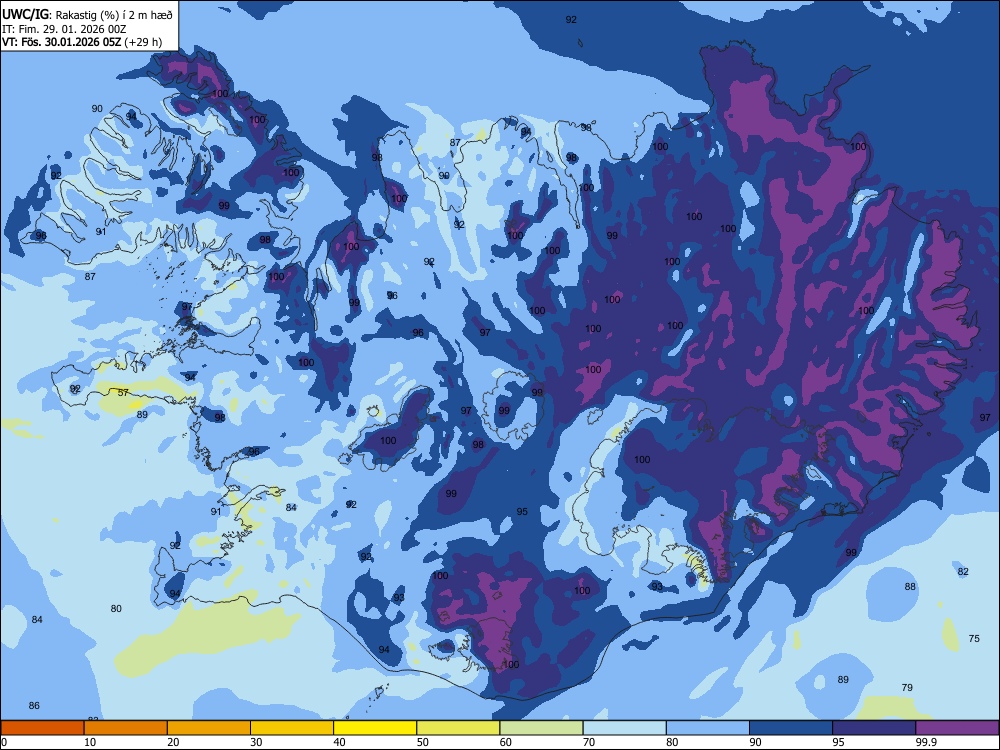Image resolution: width=1000 pixels, height=750 pixels.
Task: Click the legend tick label '40'
Action: (339, 742)
